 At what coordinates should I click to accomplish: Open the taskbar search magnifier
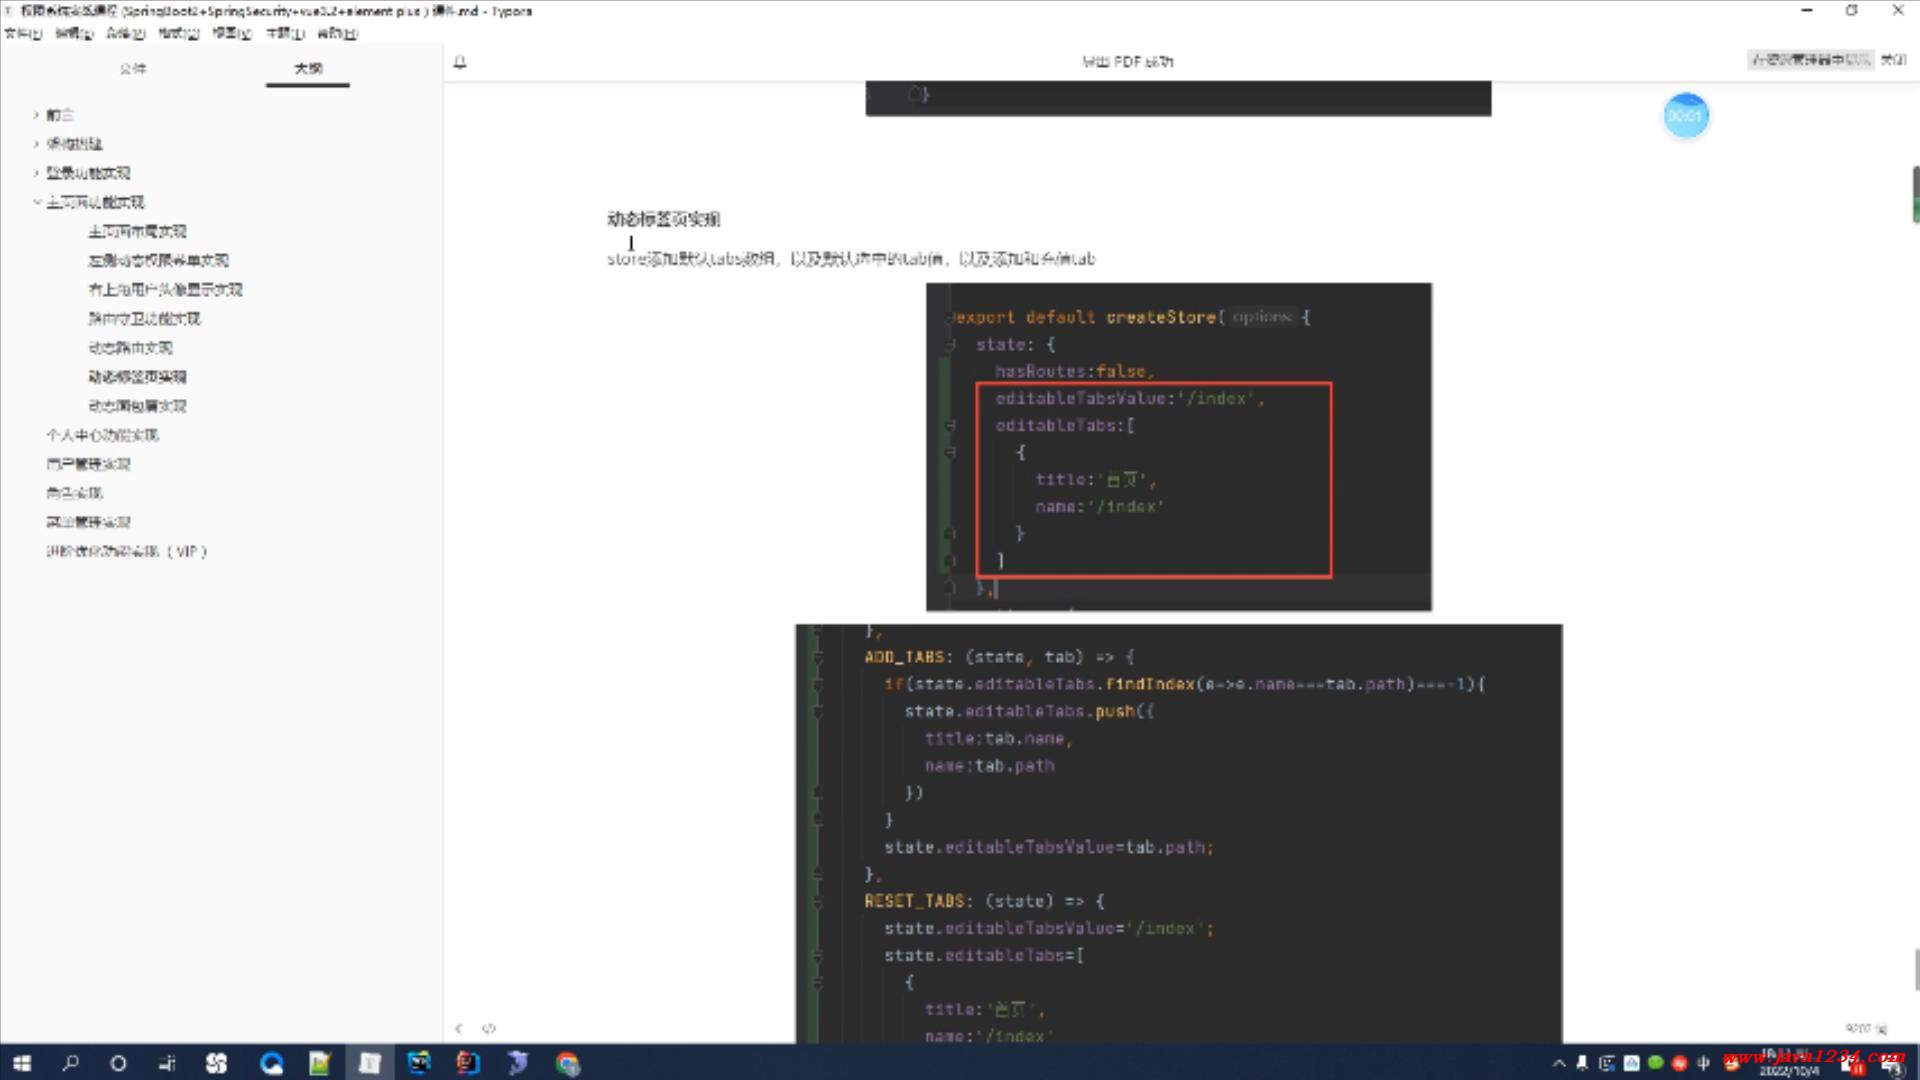(x=70, y=1063)
